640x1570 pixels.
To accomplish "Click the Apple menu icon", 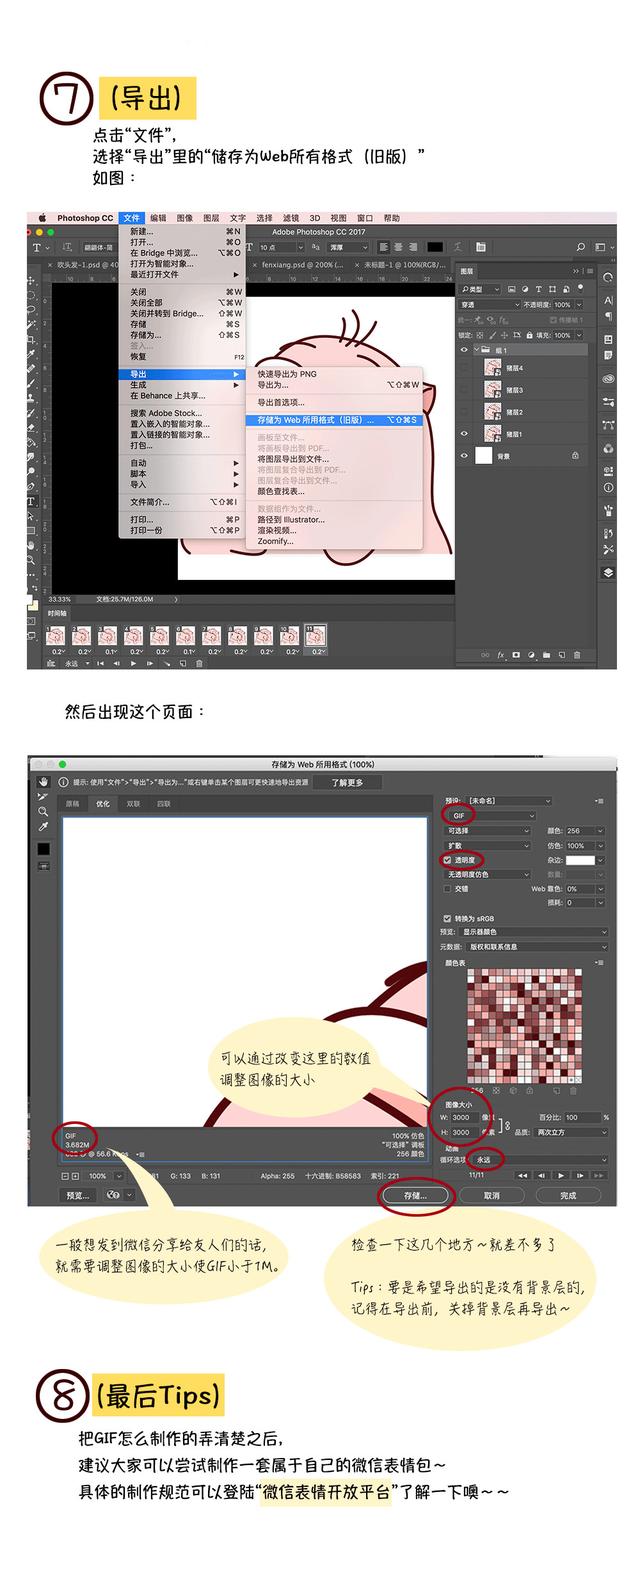I will (x=42, y=218).
